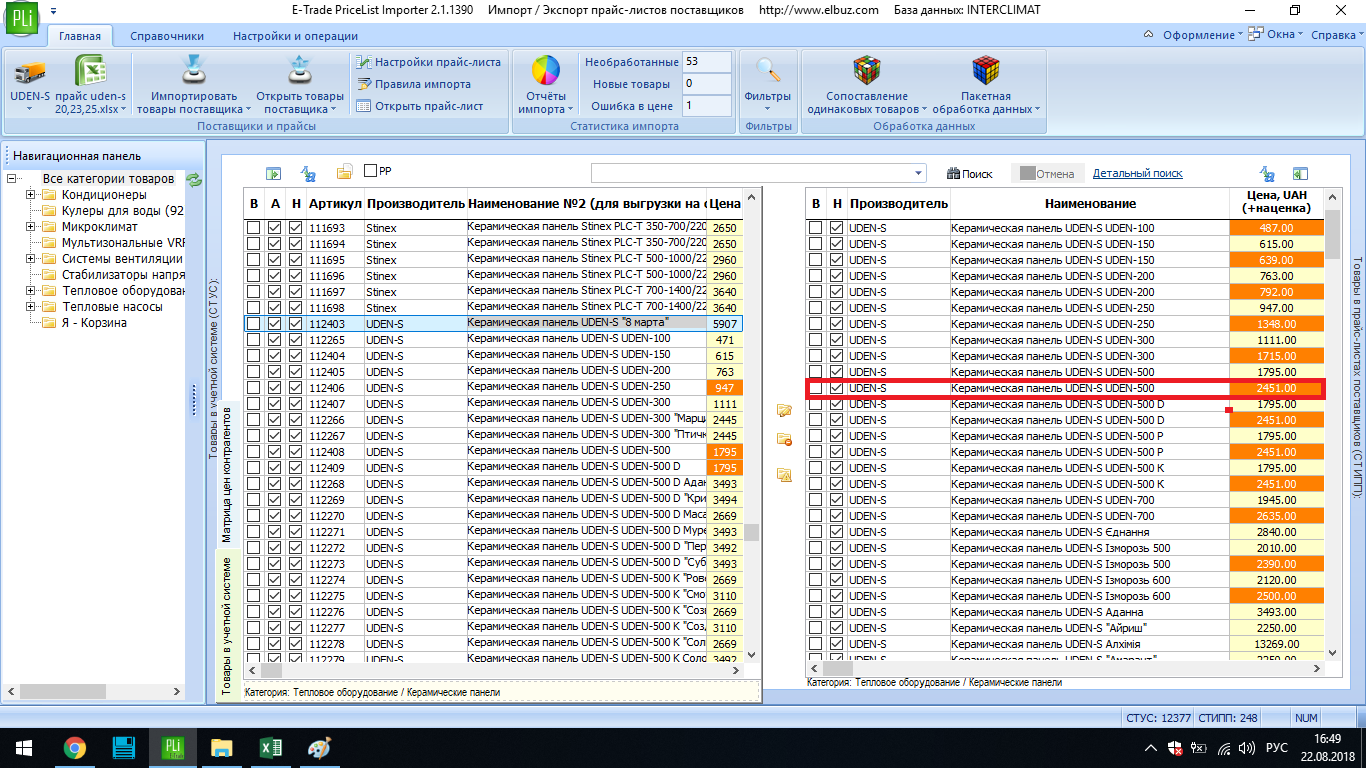
Task: Open Paint from the taskbar
Action: [x=318, y=748]
